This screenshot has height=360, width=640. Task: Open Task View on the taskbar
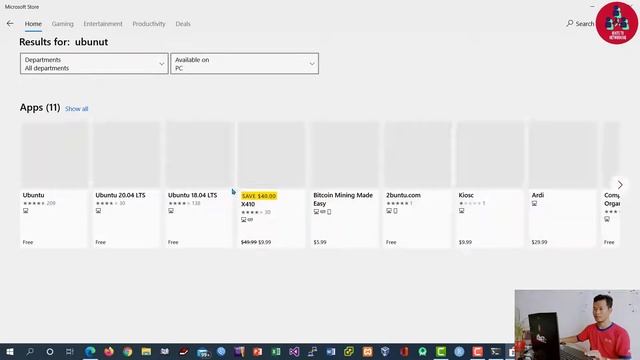(x=69, y=351)
